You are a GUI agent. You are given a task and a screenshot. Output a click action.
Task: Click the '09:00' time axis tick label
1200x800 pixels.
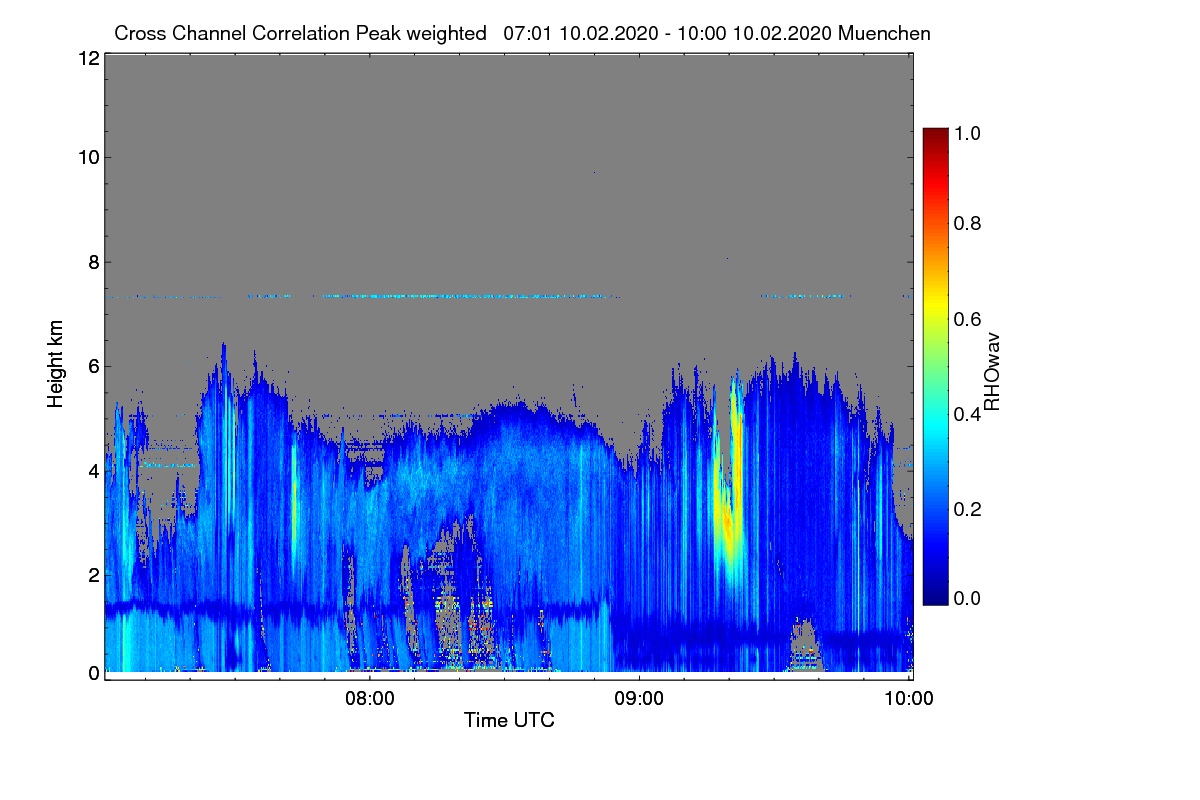[x=639, y=699]
